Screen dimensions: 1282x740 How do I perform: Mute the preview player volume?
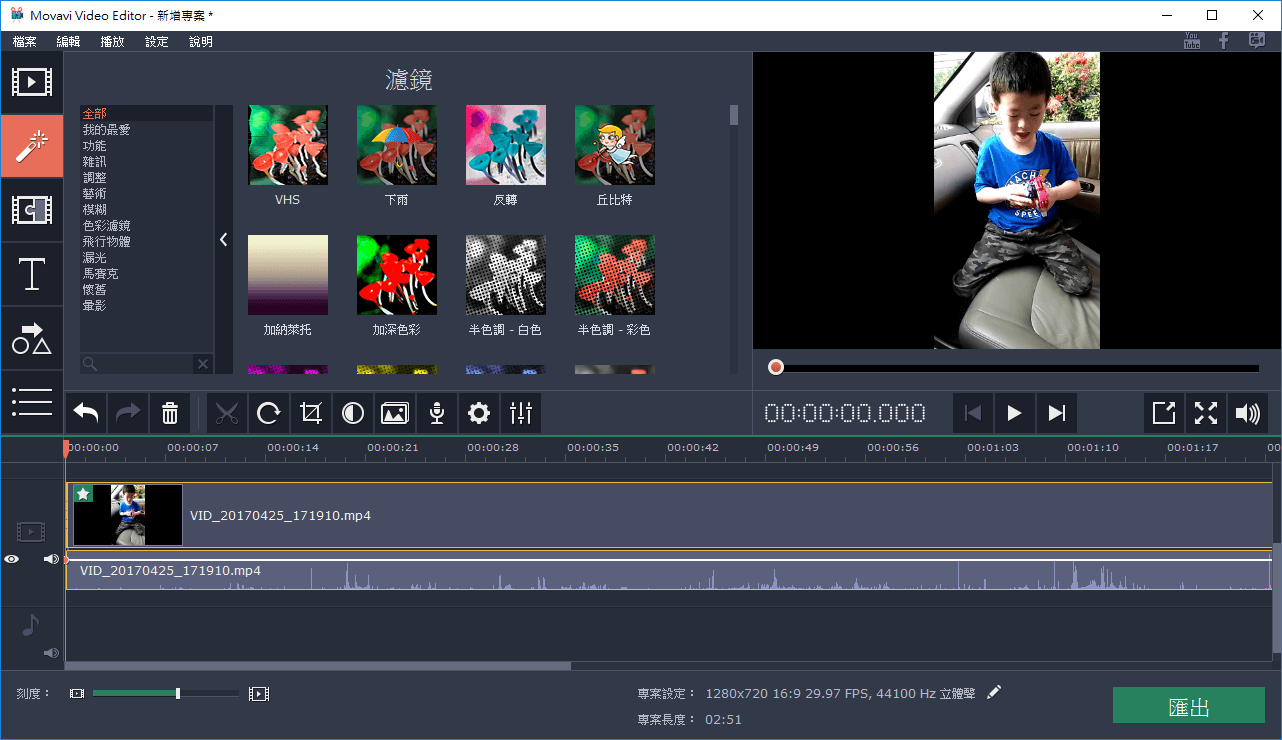coord(1248,412)
